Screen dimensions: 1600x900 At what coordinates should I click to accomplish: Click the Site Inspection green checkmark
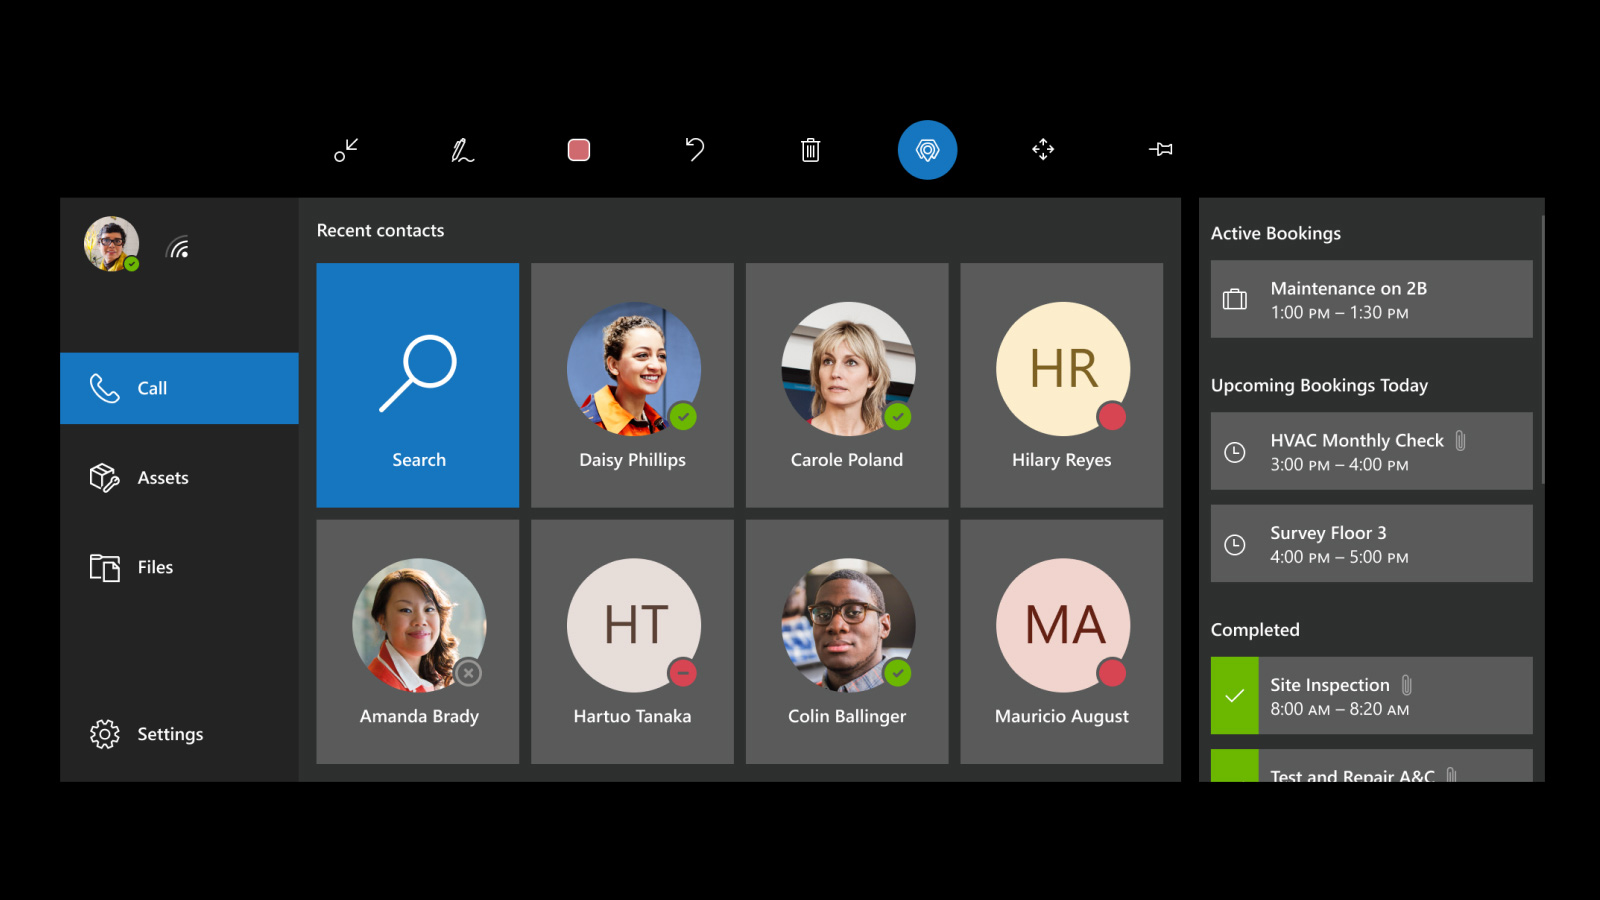click(1234, 696)
